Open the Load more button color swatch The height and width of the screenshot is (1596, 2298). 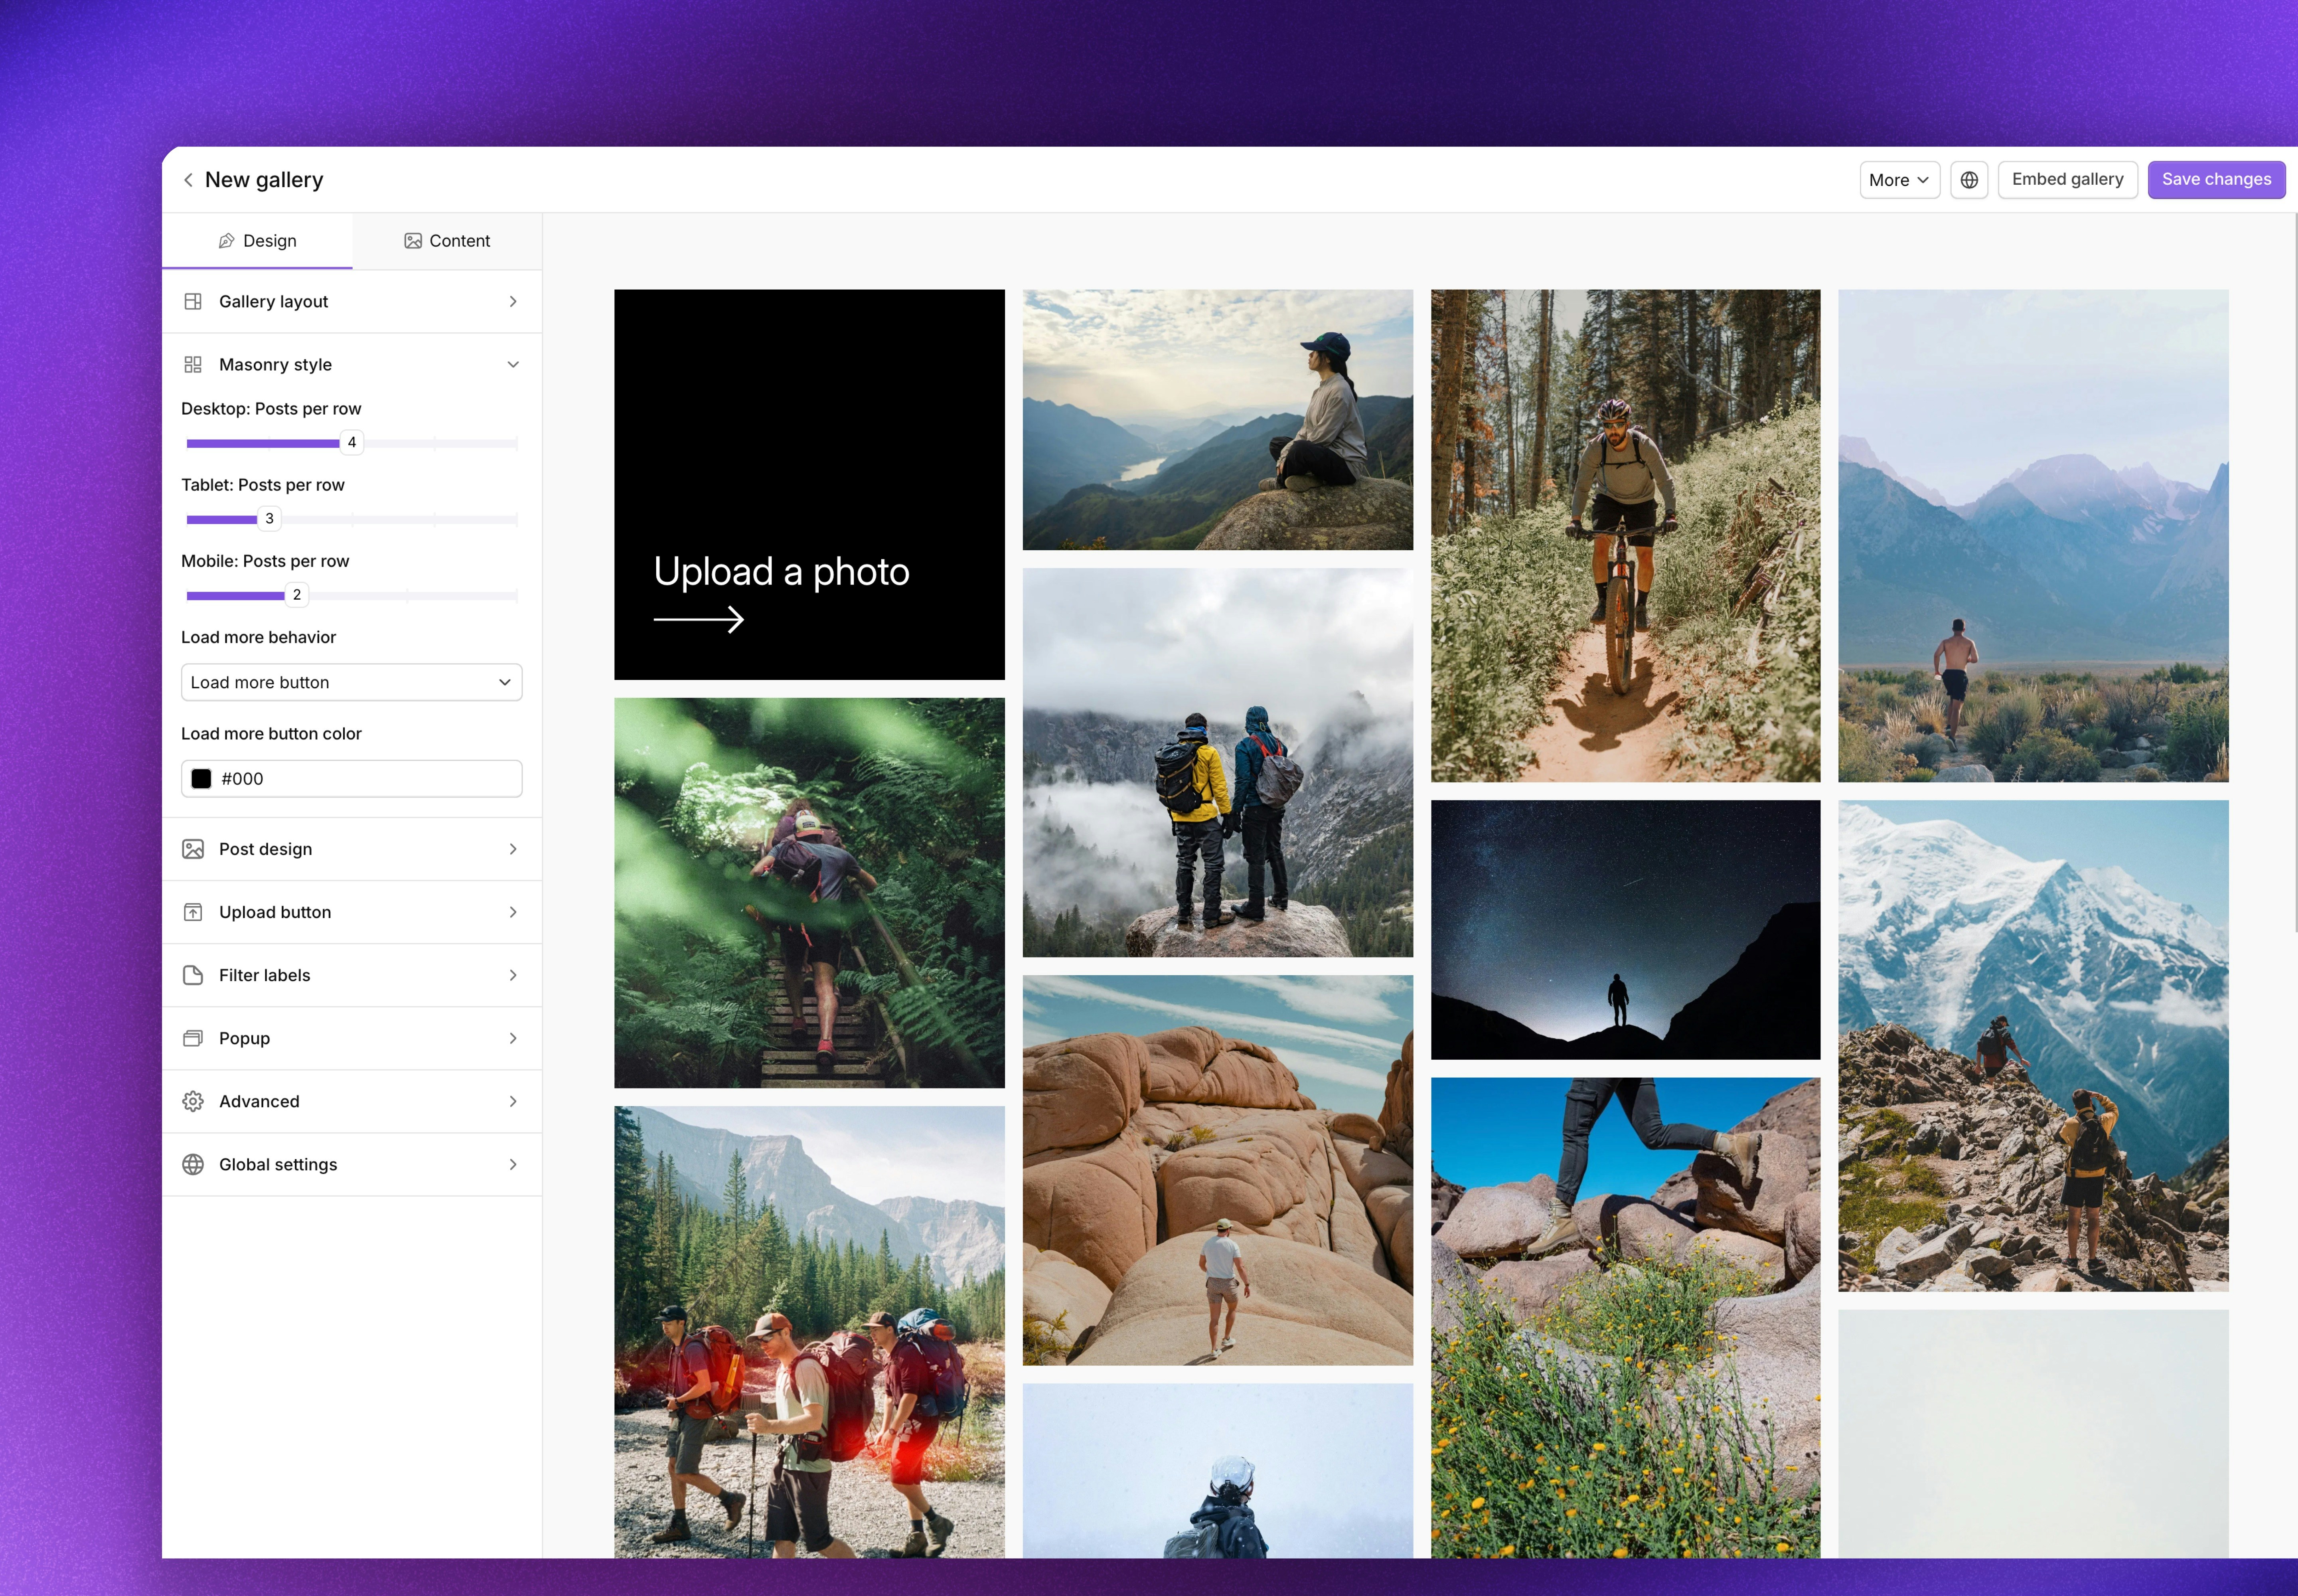[201, 778]
